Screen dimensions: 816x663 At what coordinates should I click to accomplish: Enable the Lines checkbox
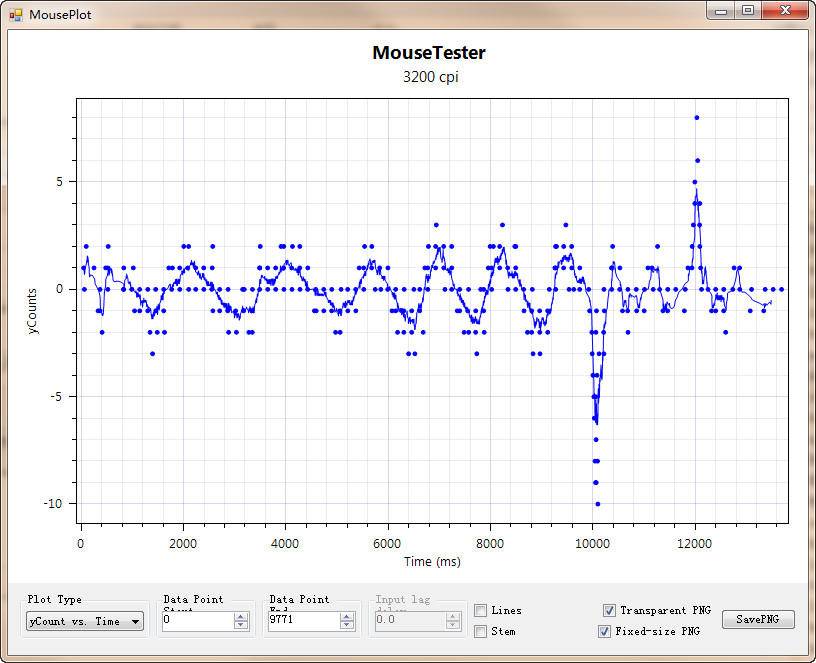click(x=481, y=610)
